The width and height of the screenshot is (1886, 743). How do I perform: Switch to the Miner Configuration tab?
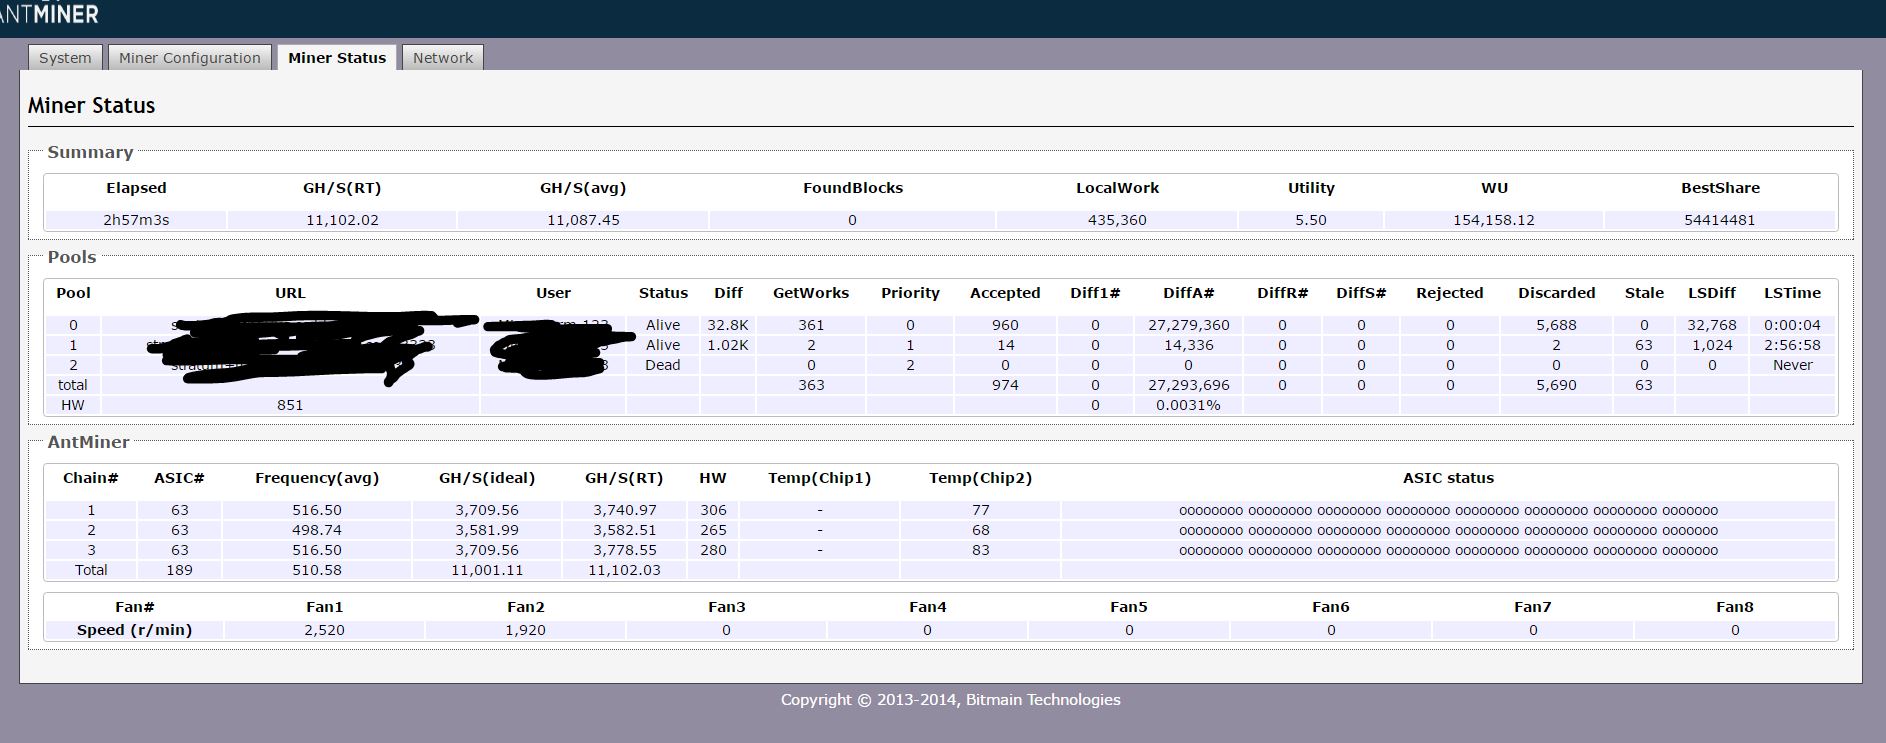pyautogui.click(x=189, y=58)
